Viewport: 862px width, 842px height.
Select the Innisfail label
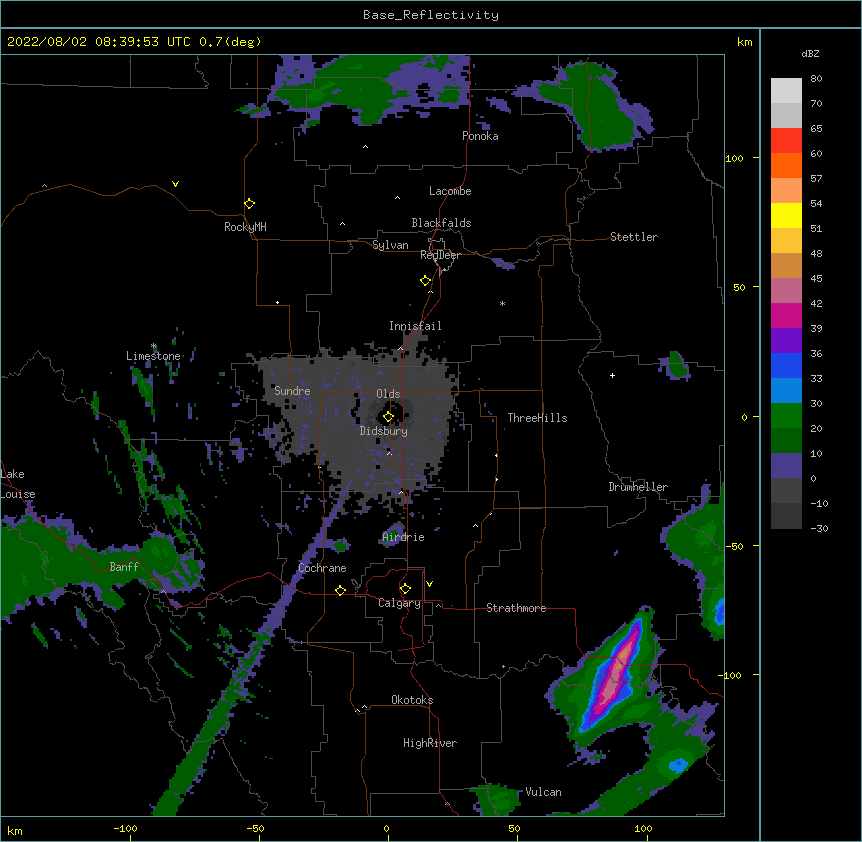(415, 326)
